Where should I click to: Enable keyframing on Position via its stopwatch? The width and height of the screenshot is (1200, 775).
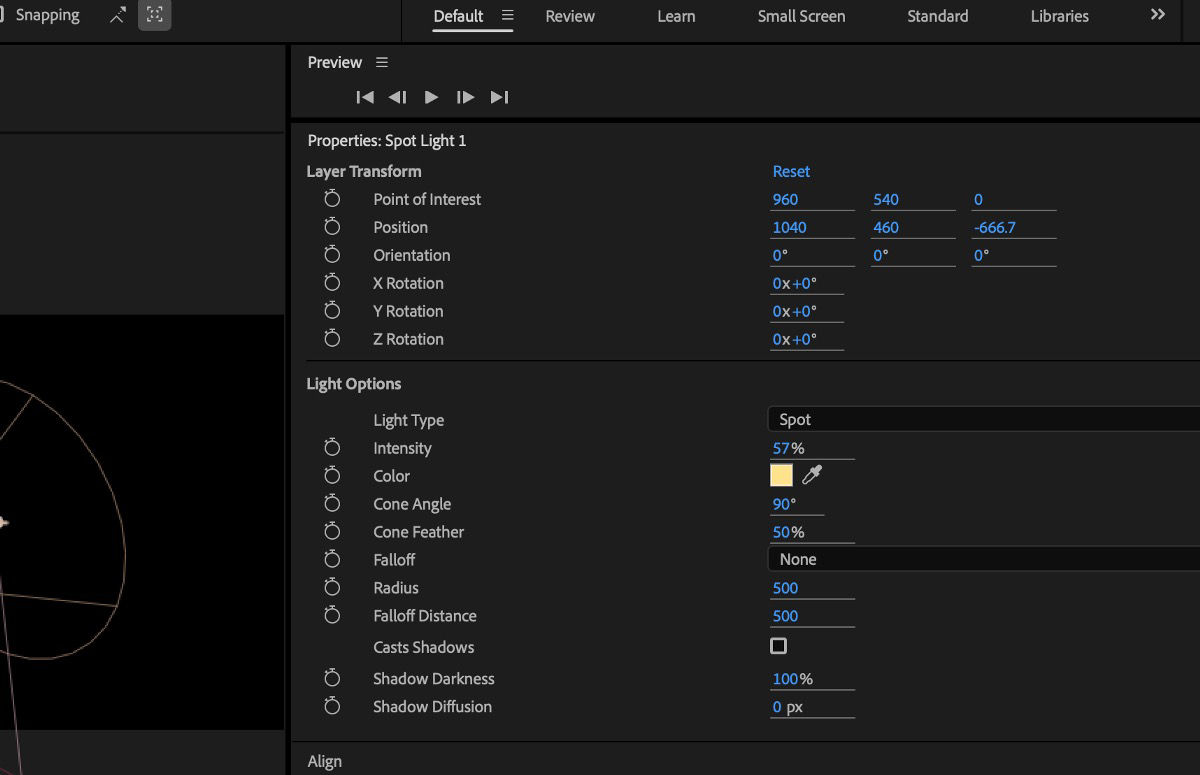point(333,227)
